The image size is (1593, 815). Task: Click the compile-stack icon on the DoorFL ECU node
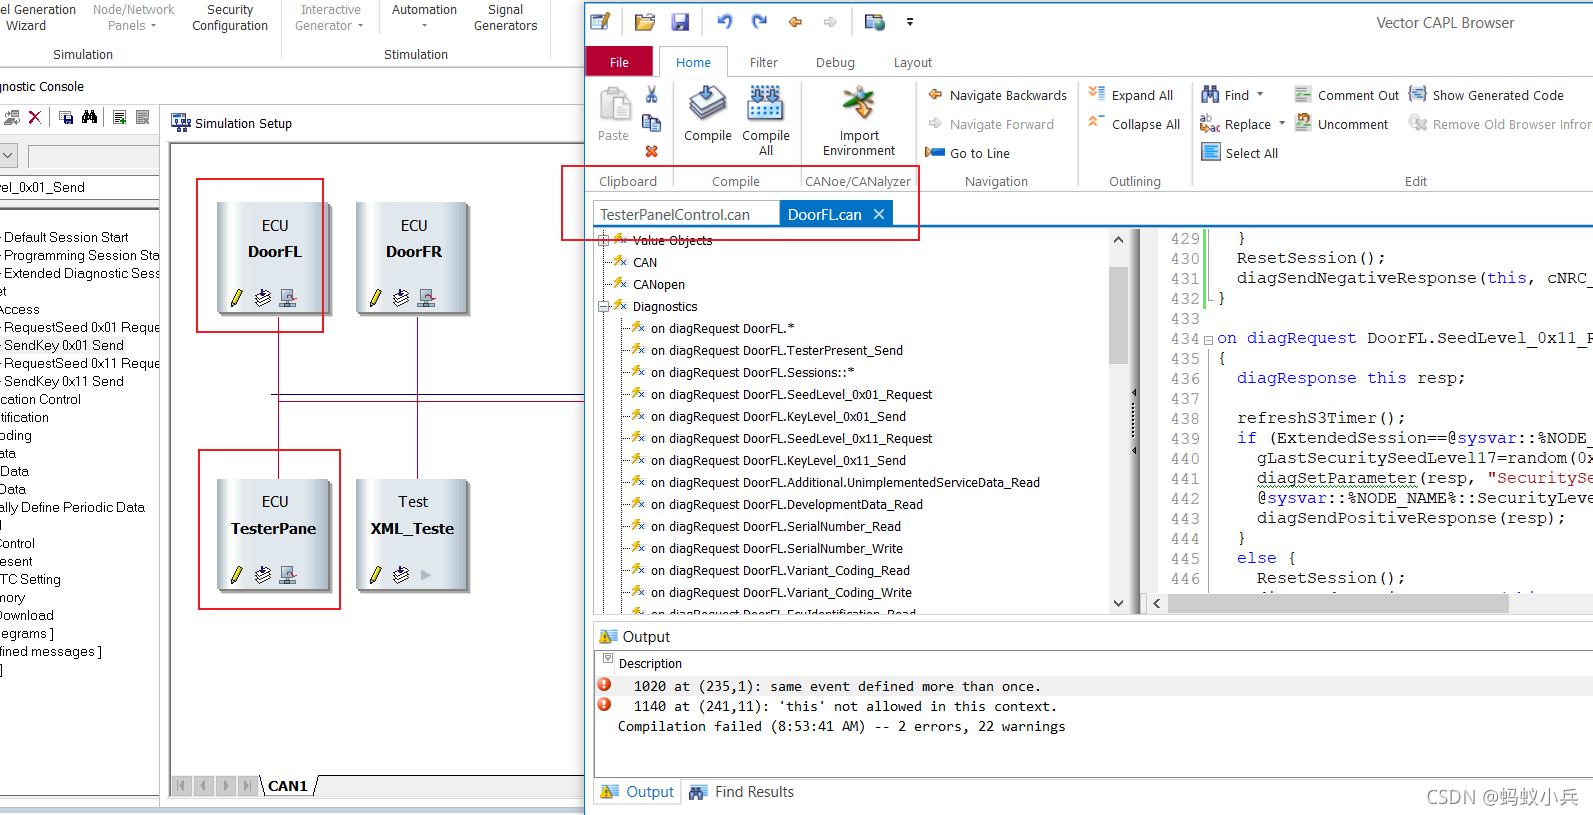(x=262, y=297)
